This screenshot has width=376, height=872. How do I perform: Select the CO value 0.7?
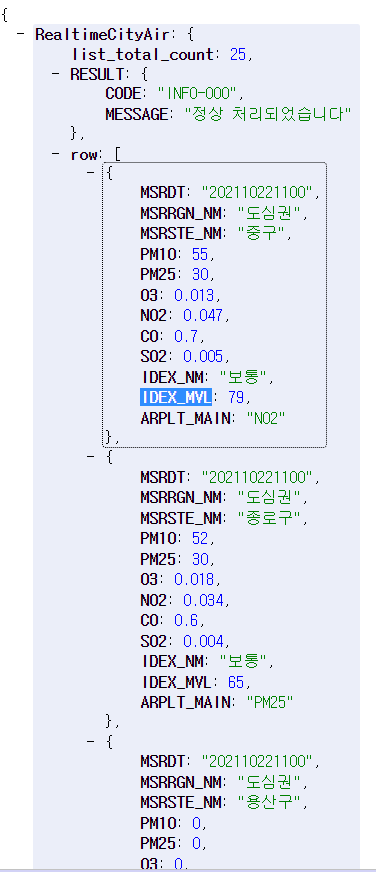187,336
